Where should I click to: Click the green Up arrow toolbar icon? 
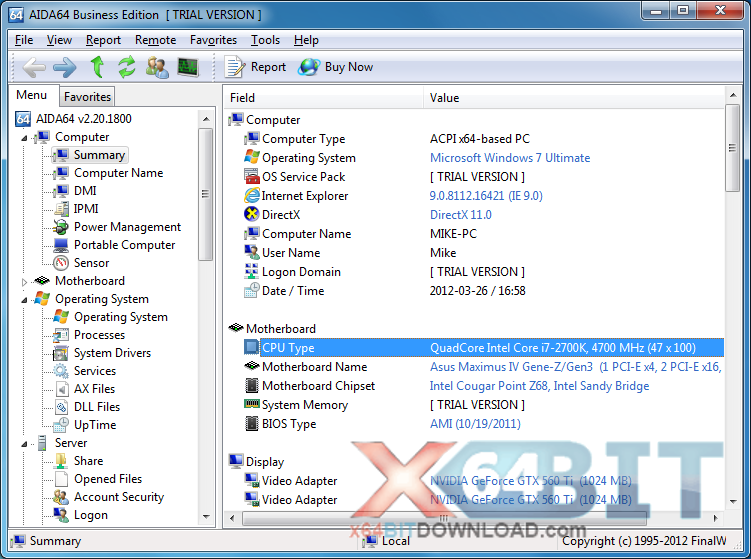pyautogui.click(x=98, y=67)
